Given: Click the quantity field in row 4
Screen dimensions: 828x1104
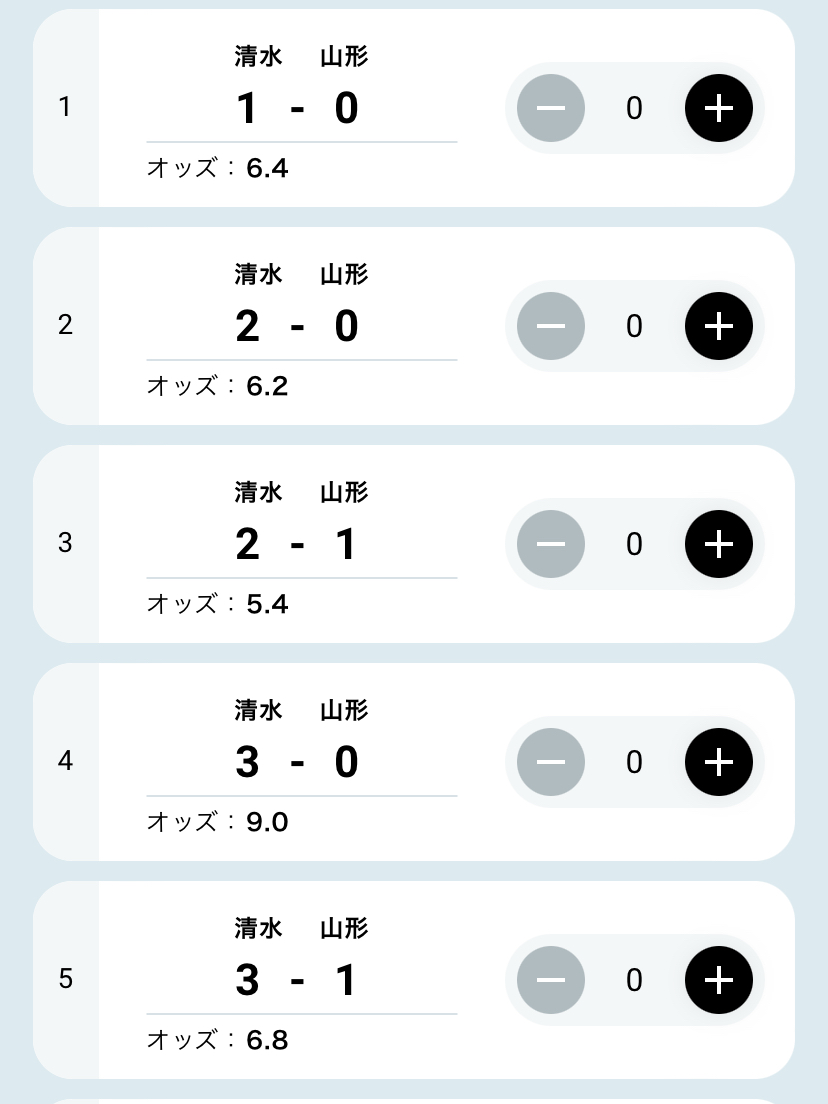Looking at the screenshot, I should tap(634, 762).
